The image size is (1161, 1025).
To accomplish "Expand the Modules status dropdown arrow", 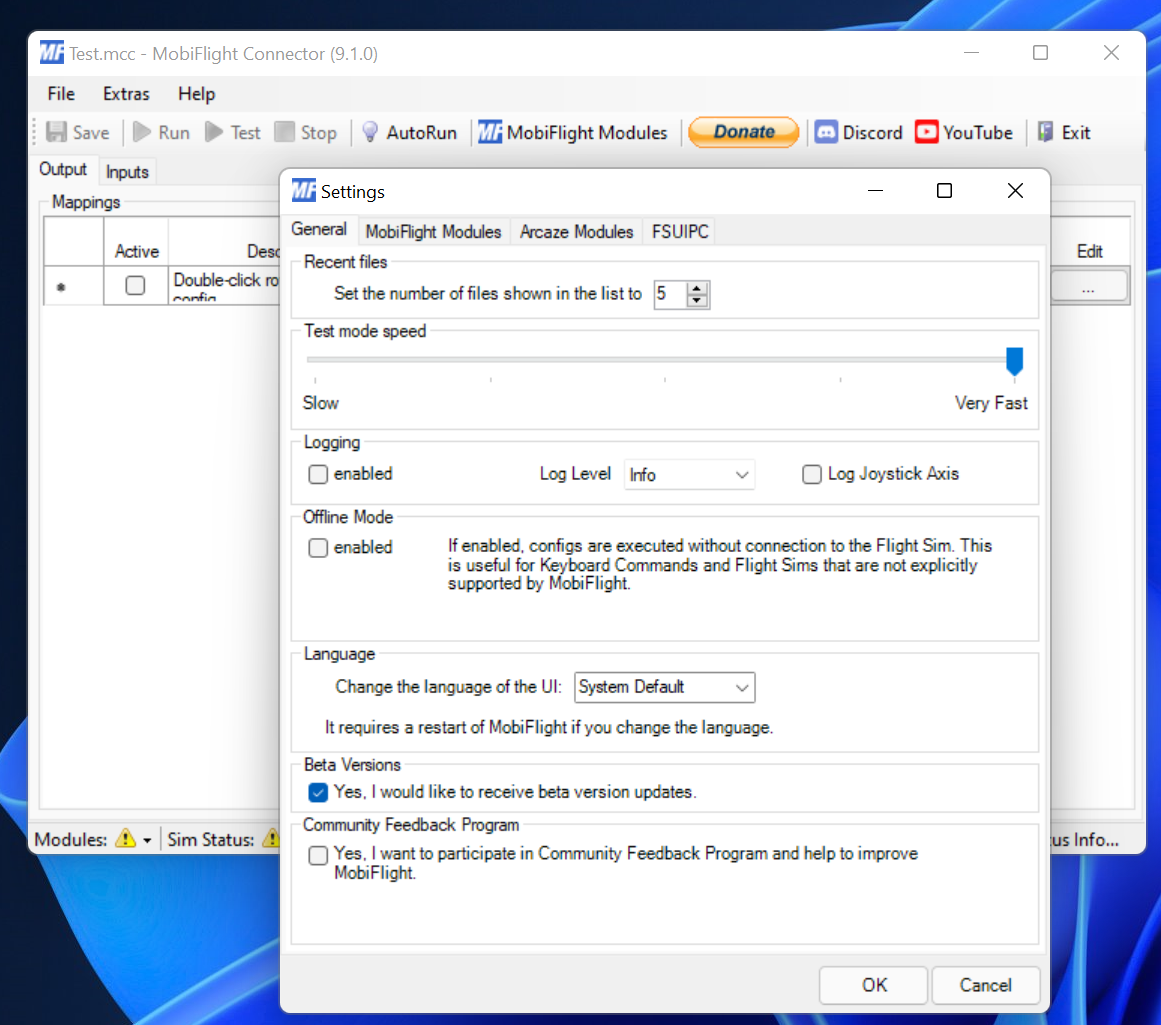I will (x=147, y=840).
